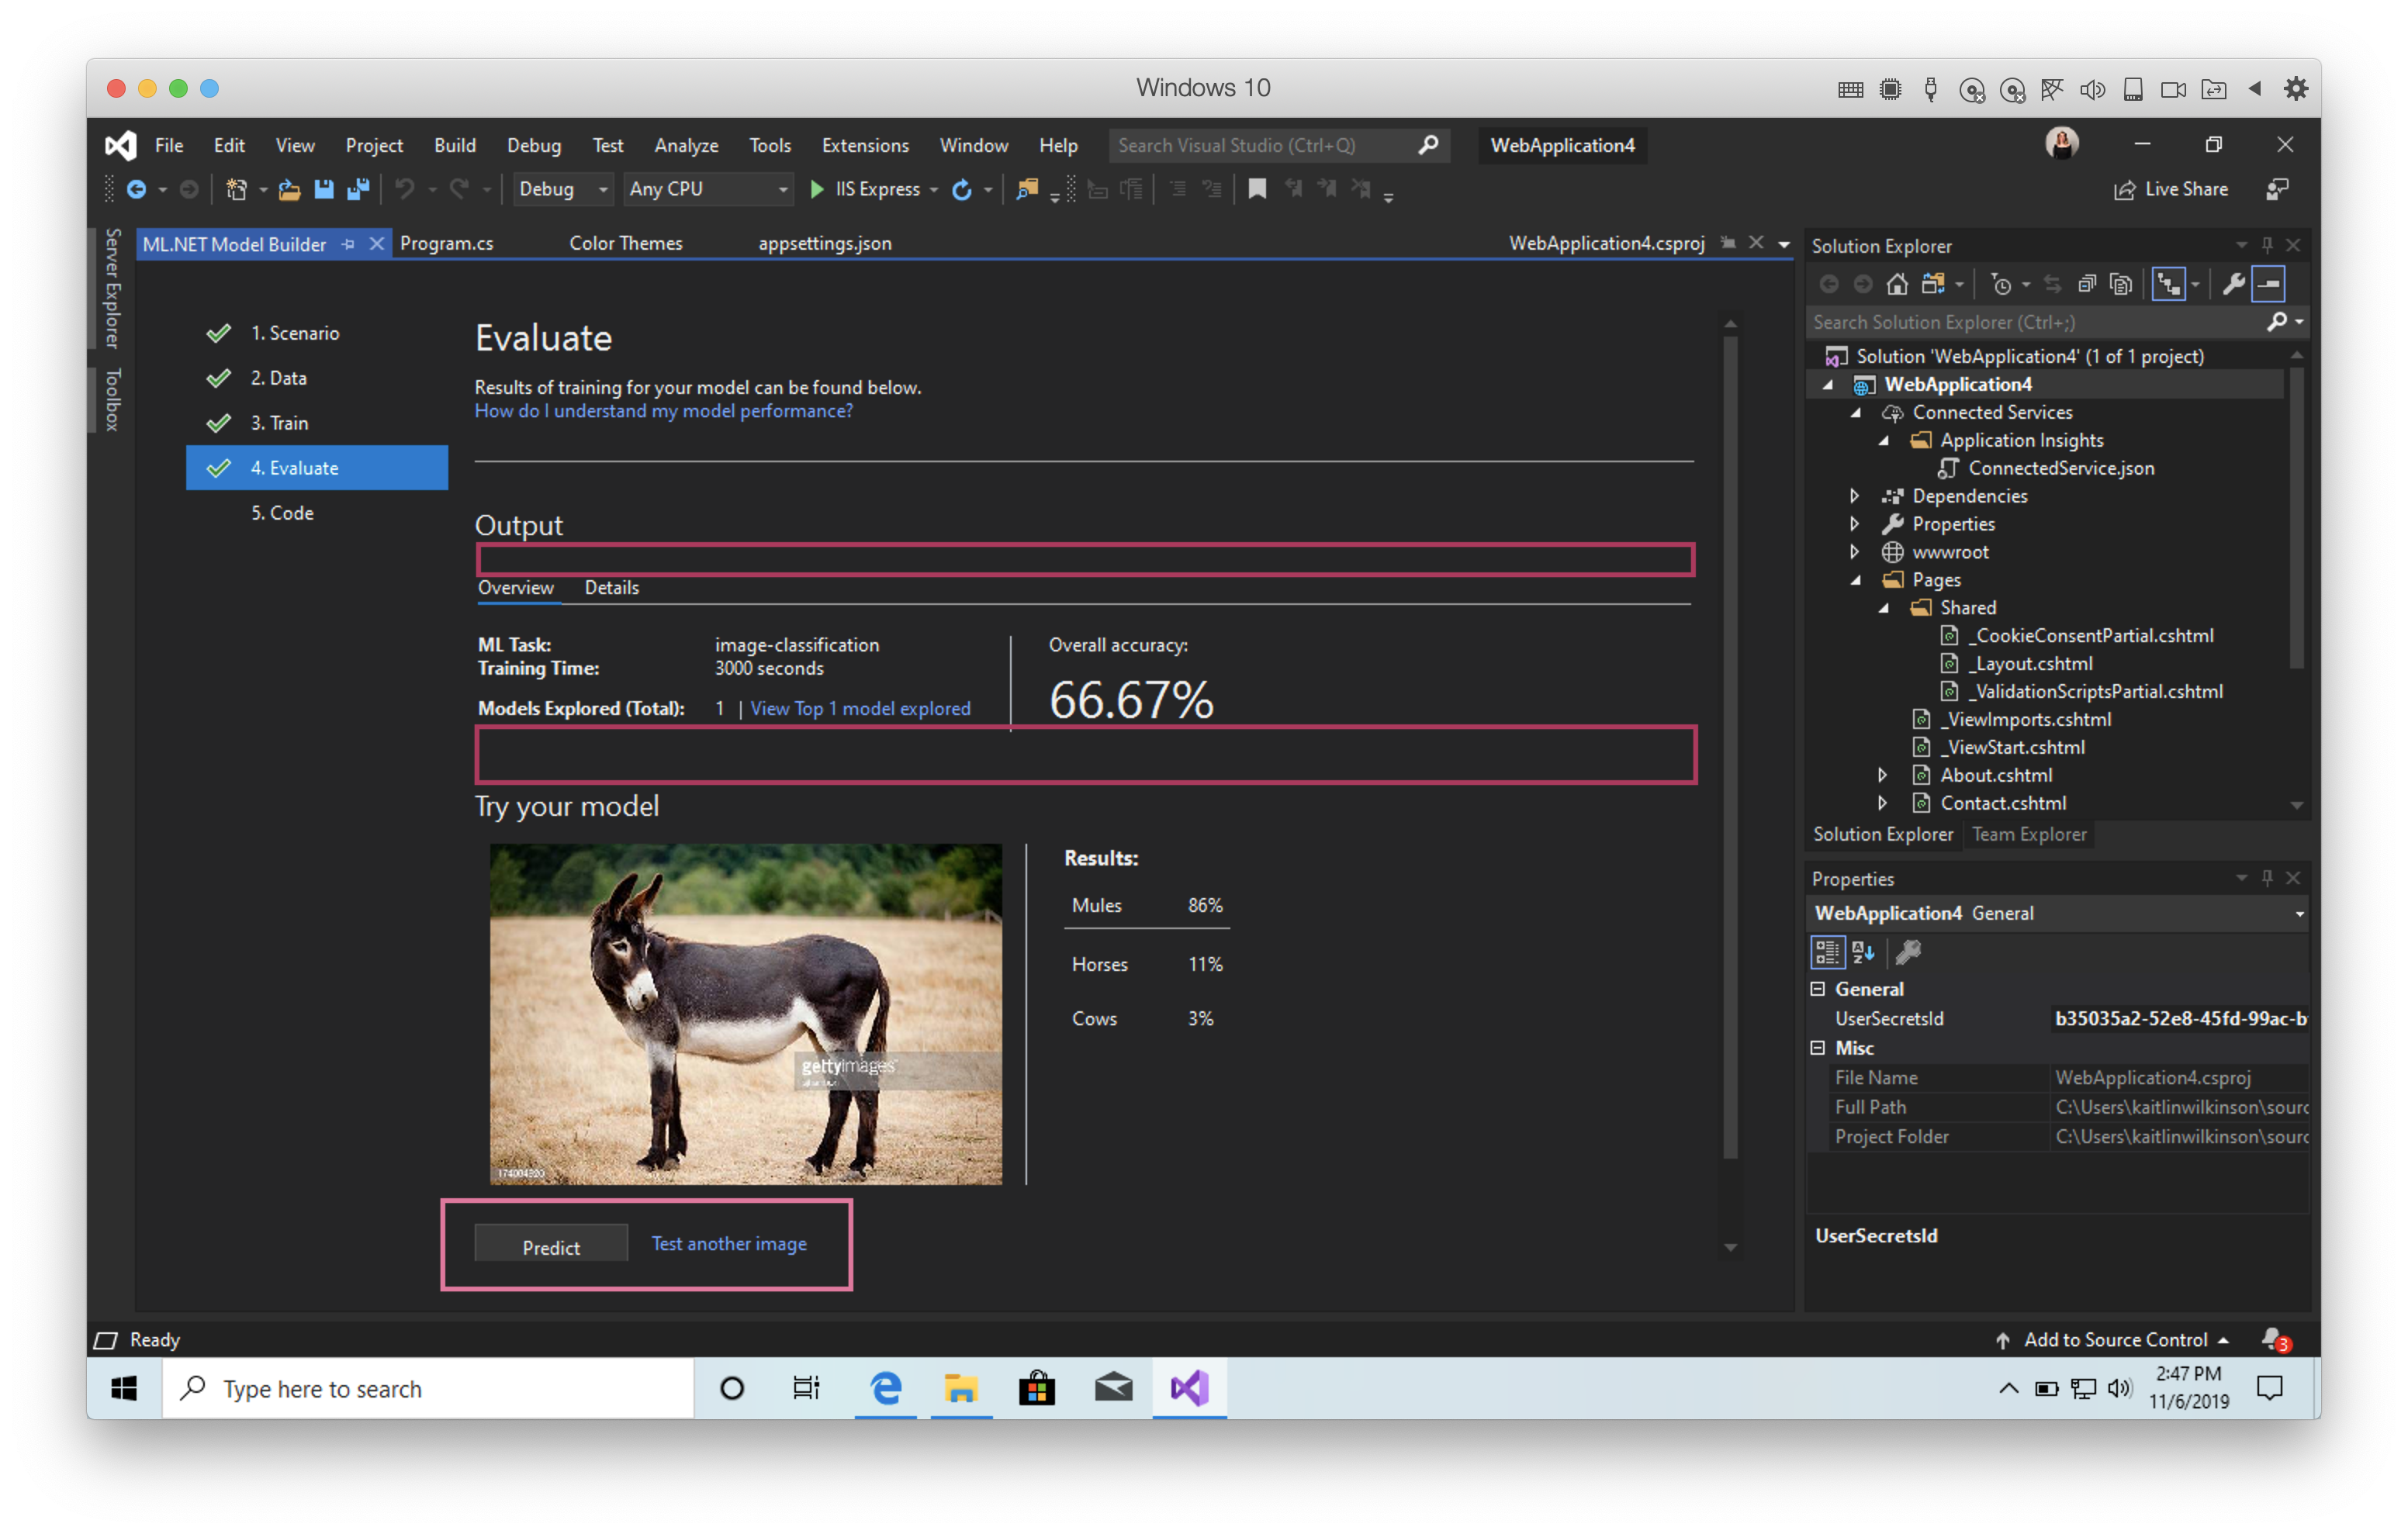Select the Undo icon on the toolbar
Screen dimensions: 2408x1534
coord(406,189)
